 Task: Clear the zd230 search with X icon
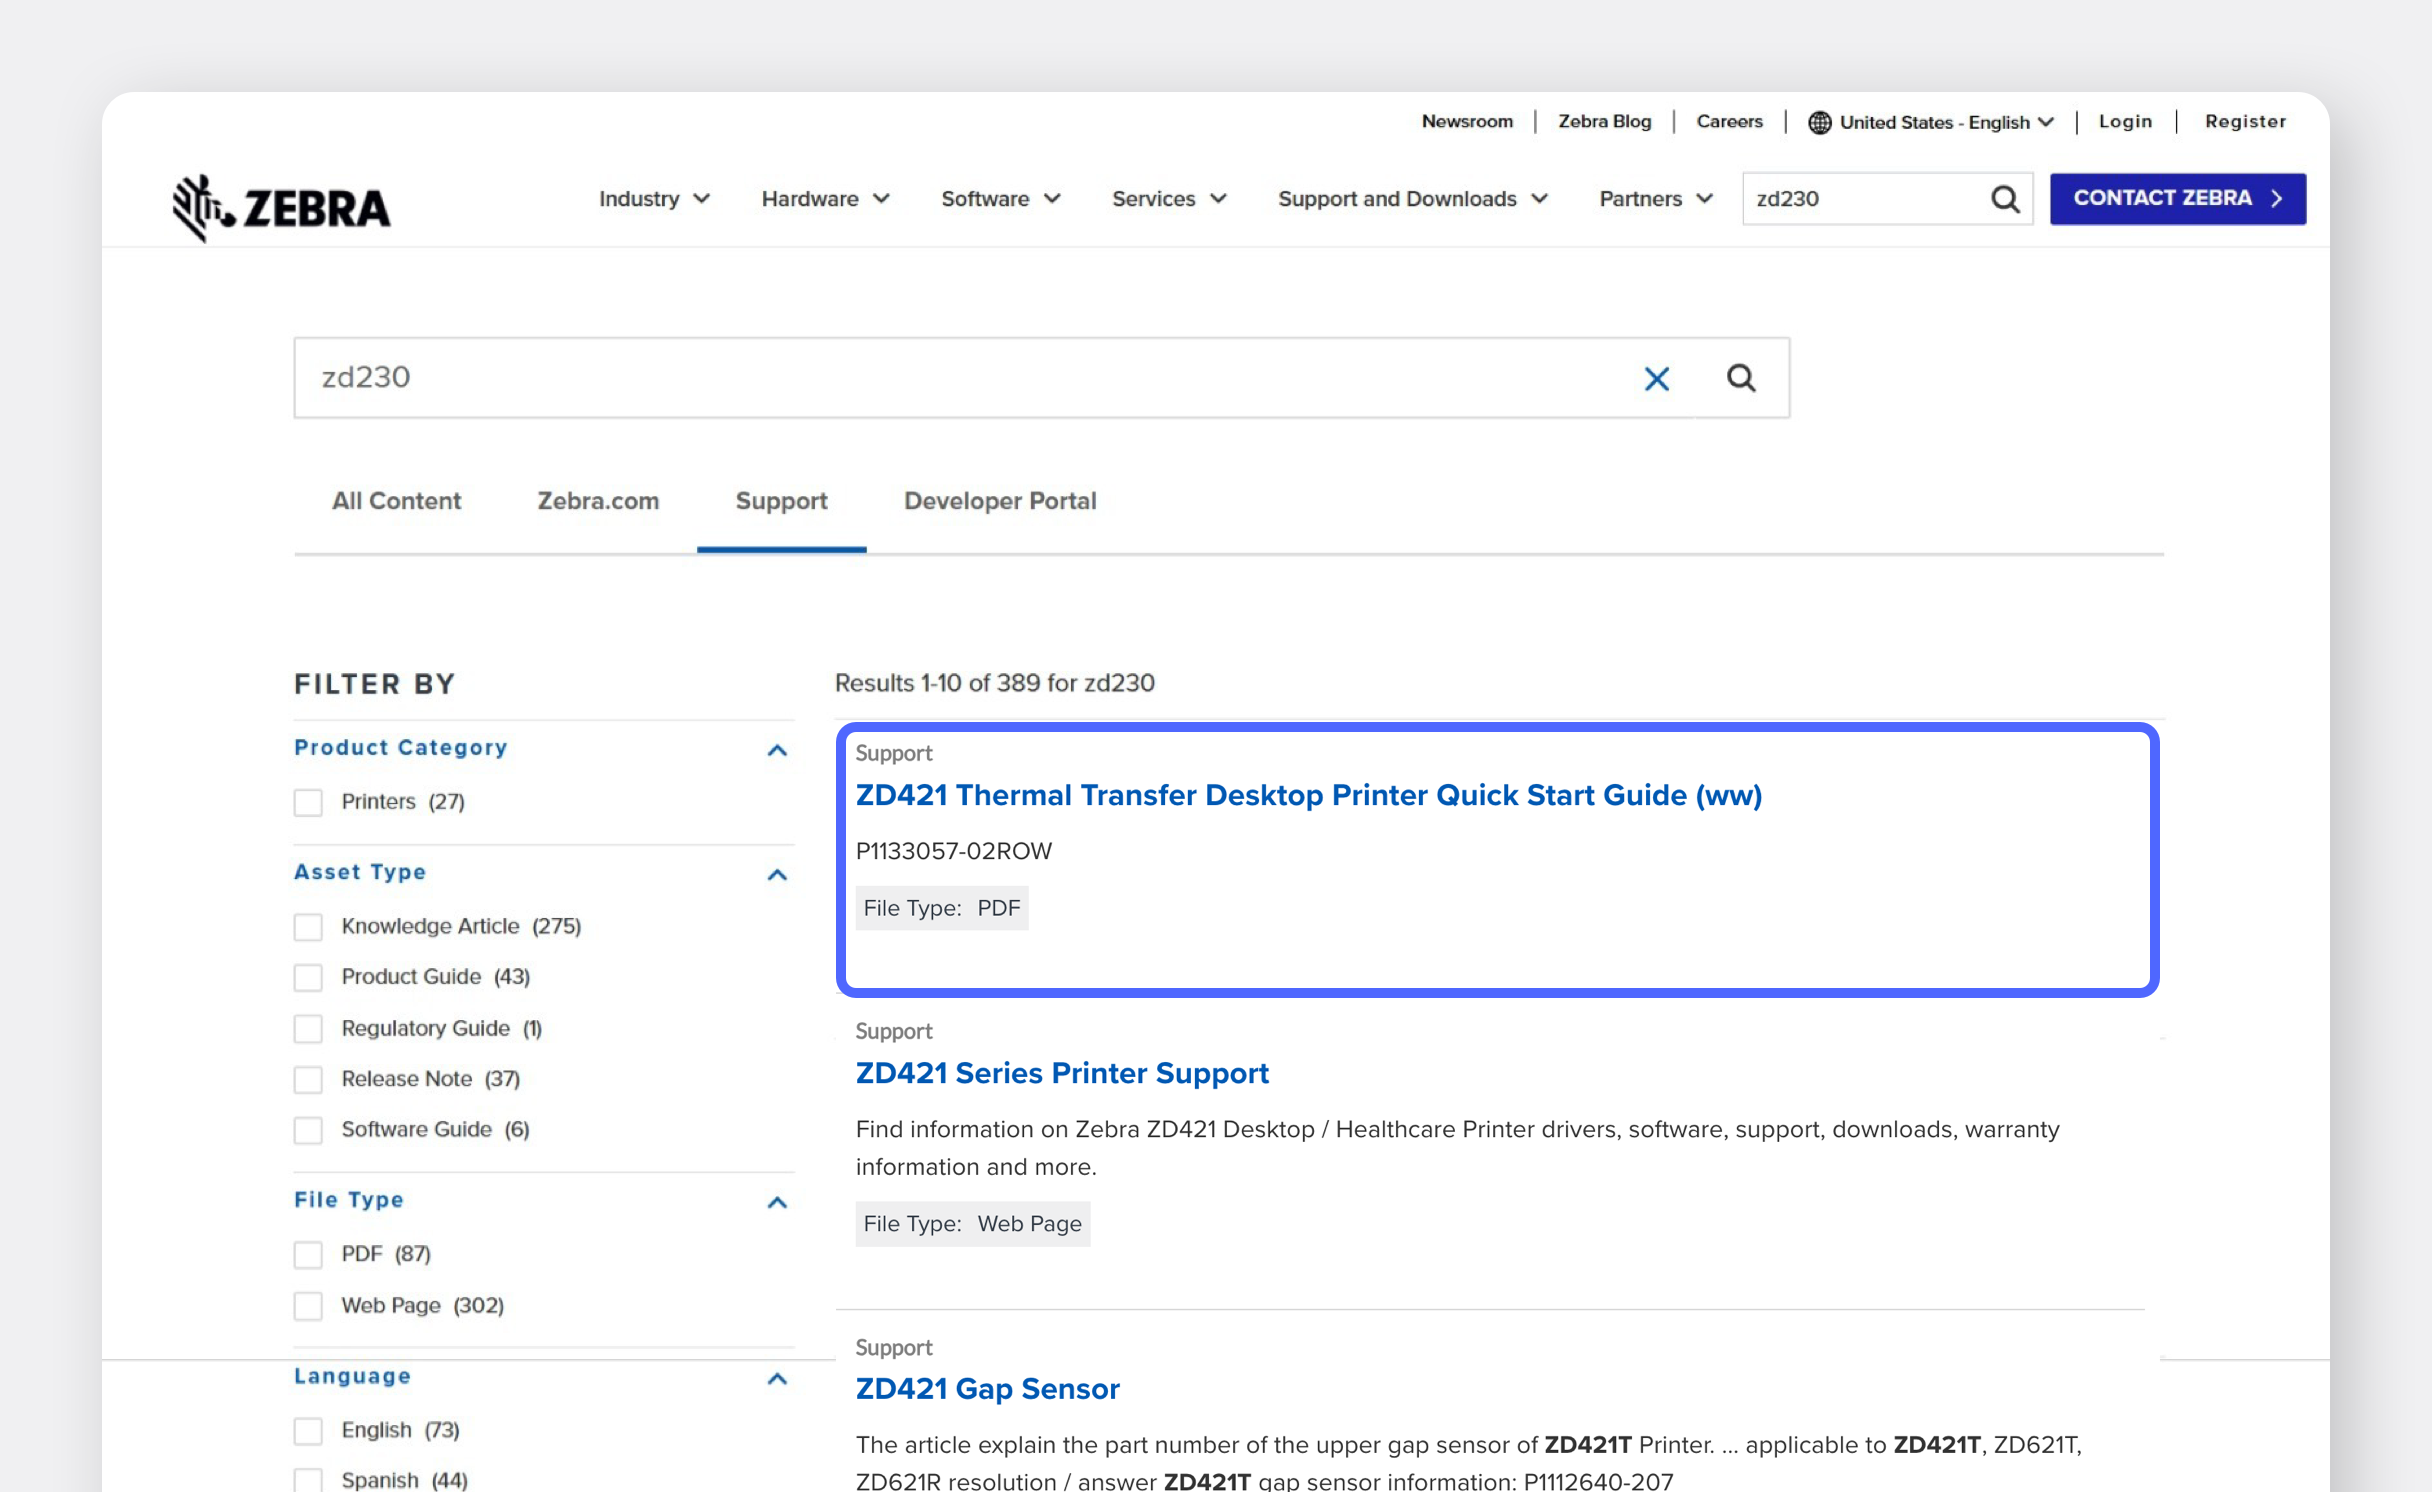1656,378
